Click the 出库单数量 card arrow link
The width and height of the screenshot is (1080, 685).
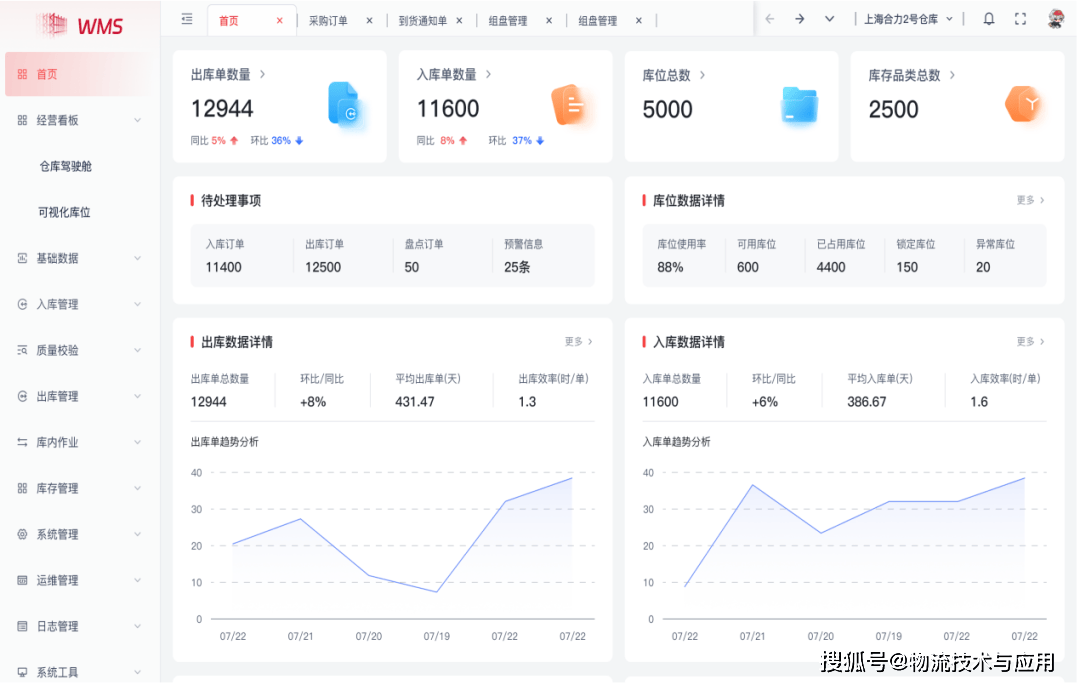coord(260,73)
